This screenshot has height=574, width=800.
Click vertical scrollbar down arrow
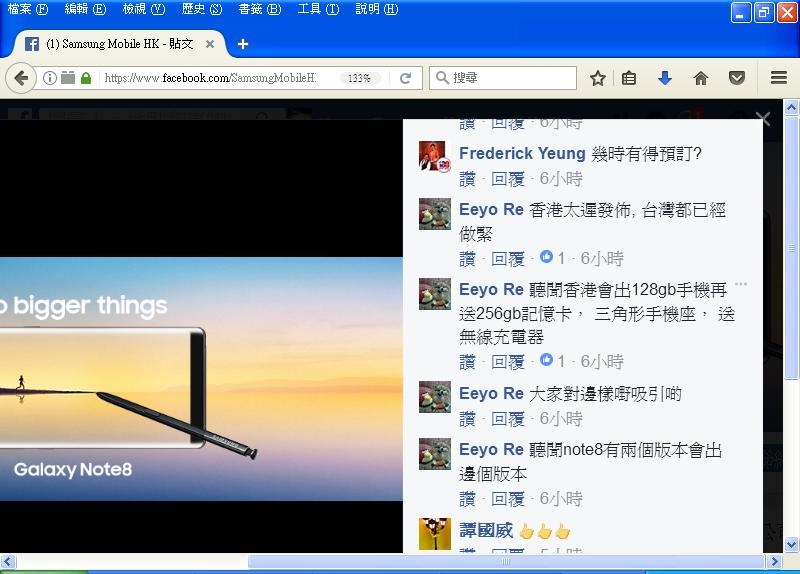[x=791, y=544]
